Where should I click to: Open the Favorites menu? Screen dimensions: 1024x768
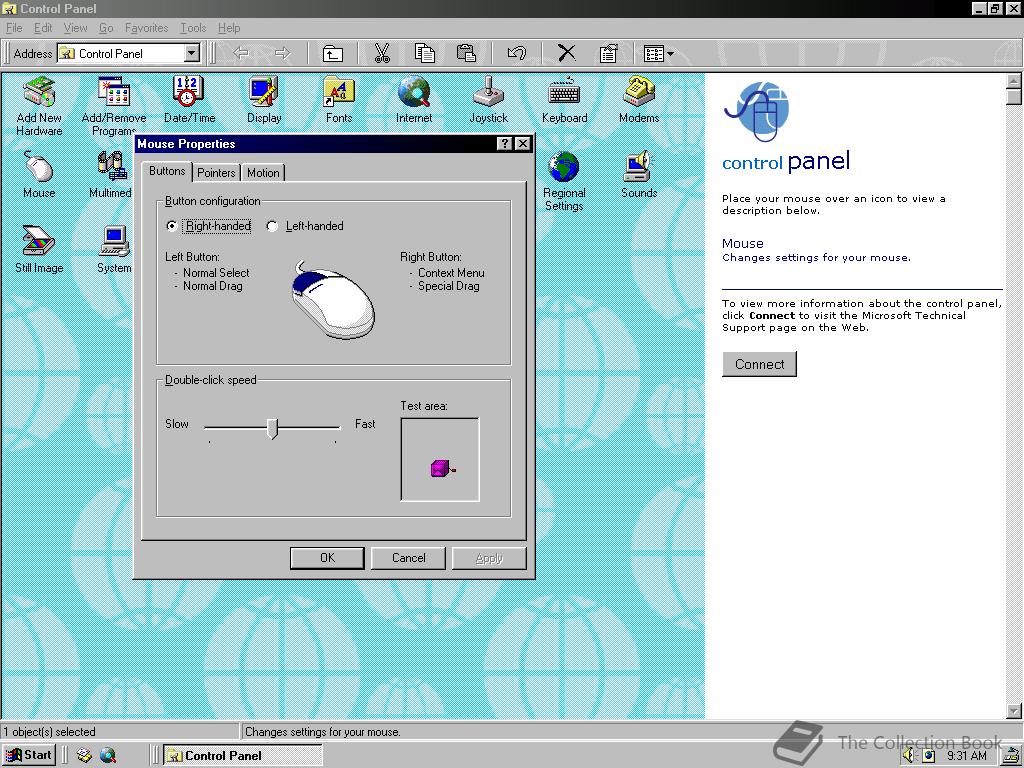146,27
